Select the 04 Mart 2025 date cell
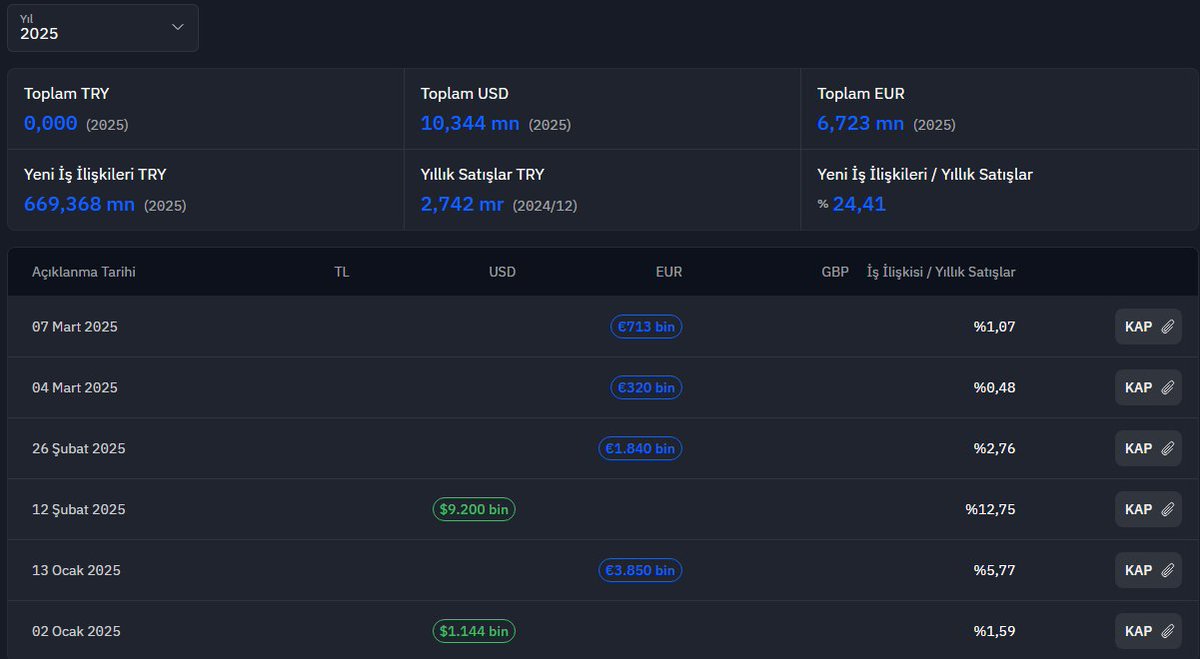 pos(75,387)
